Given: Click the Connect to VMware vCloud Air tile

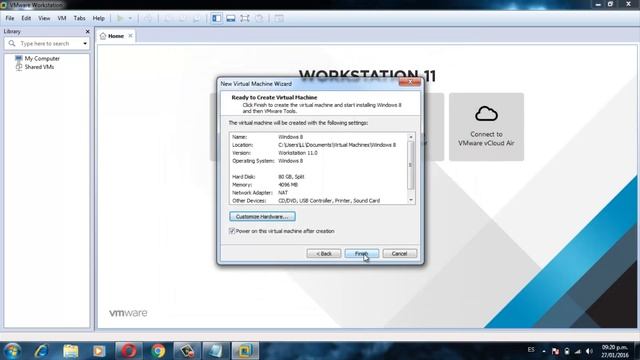Looking at the screenshot, I should [487, 127].
